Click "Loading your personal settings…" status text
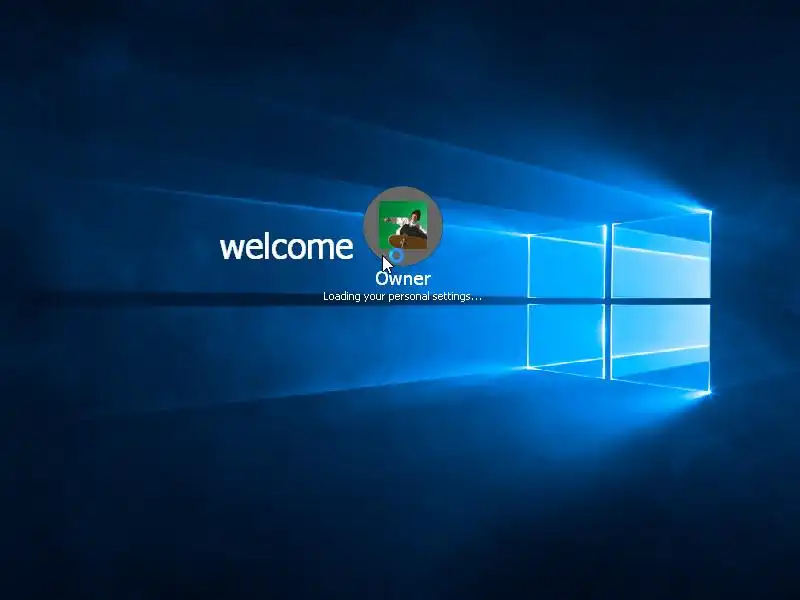This screenshot has height=600, width=800. pyautogui.click(x=402, y=296)
